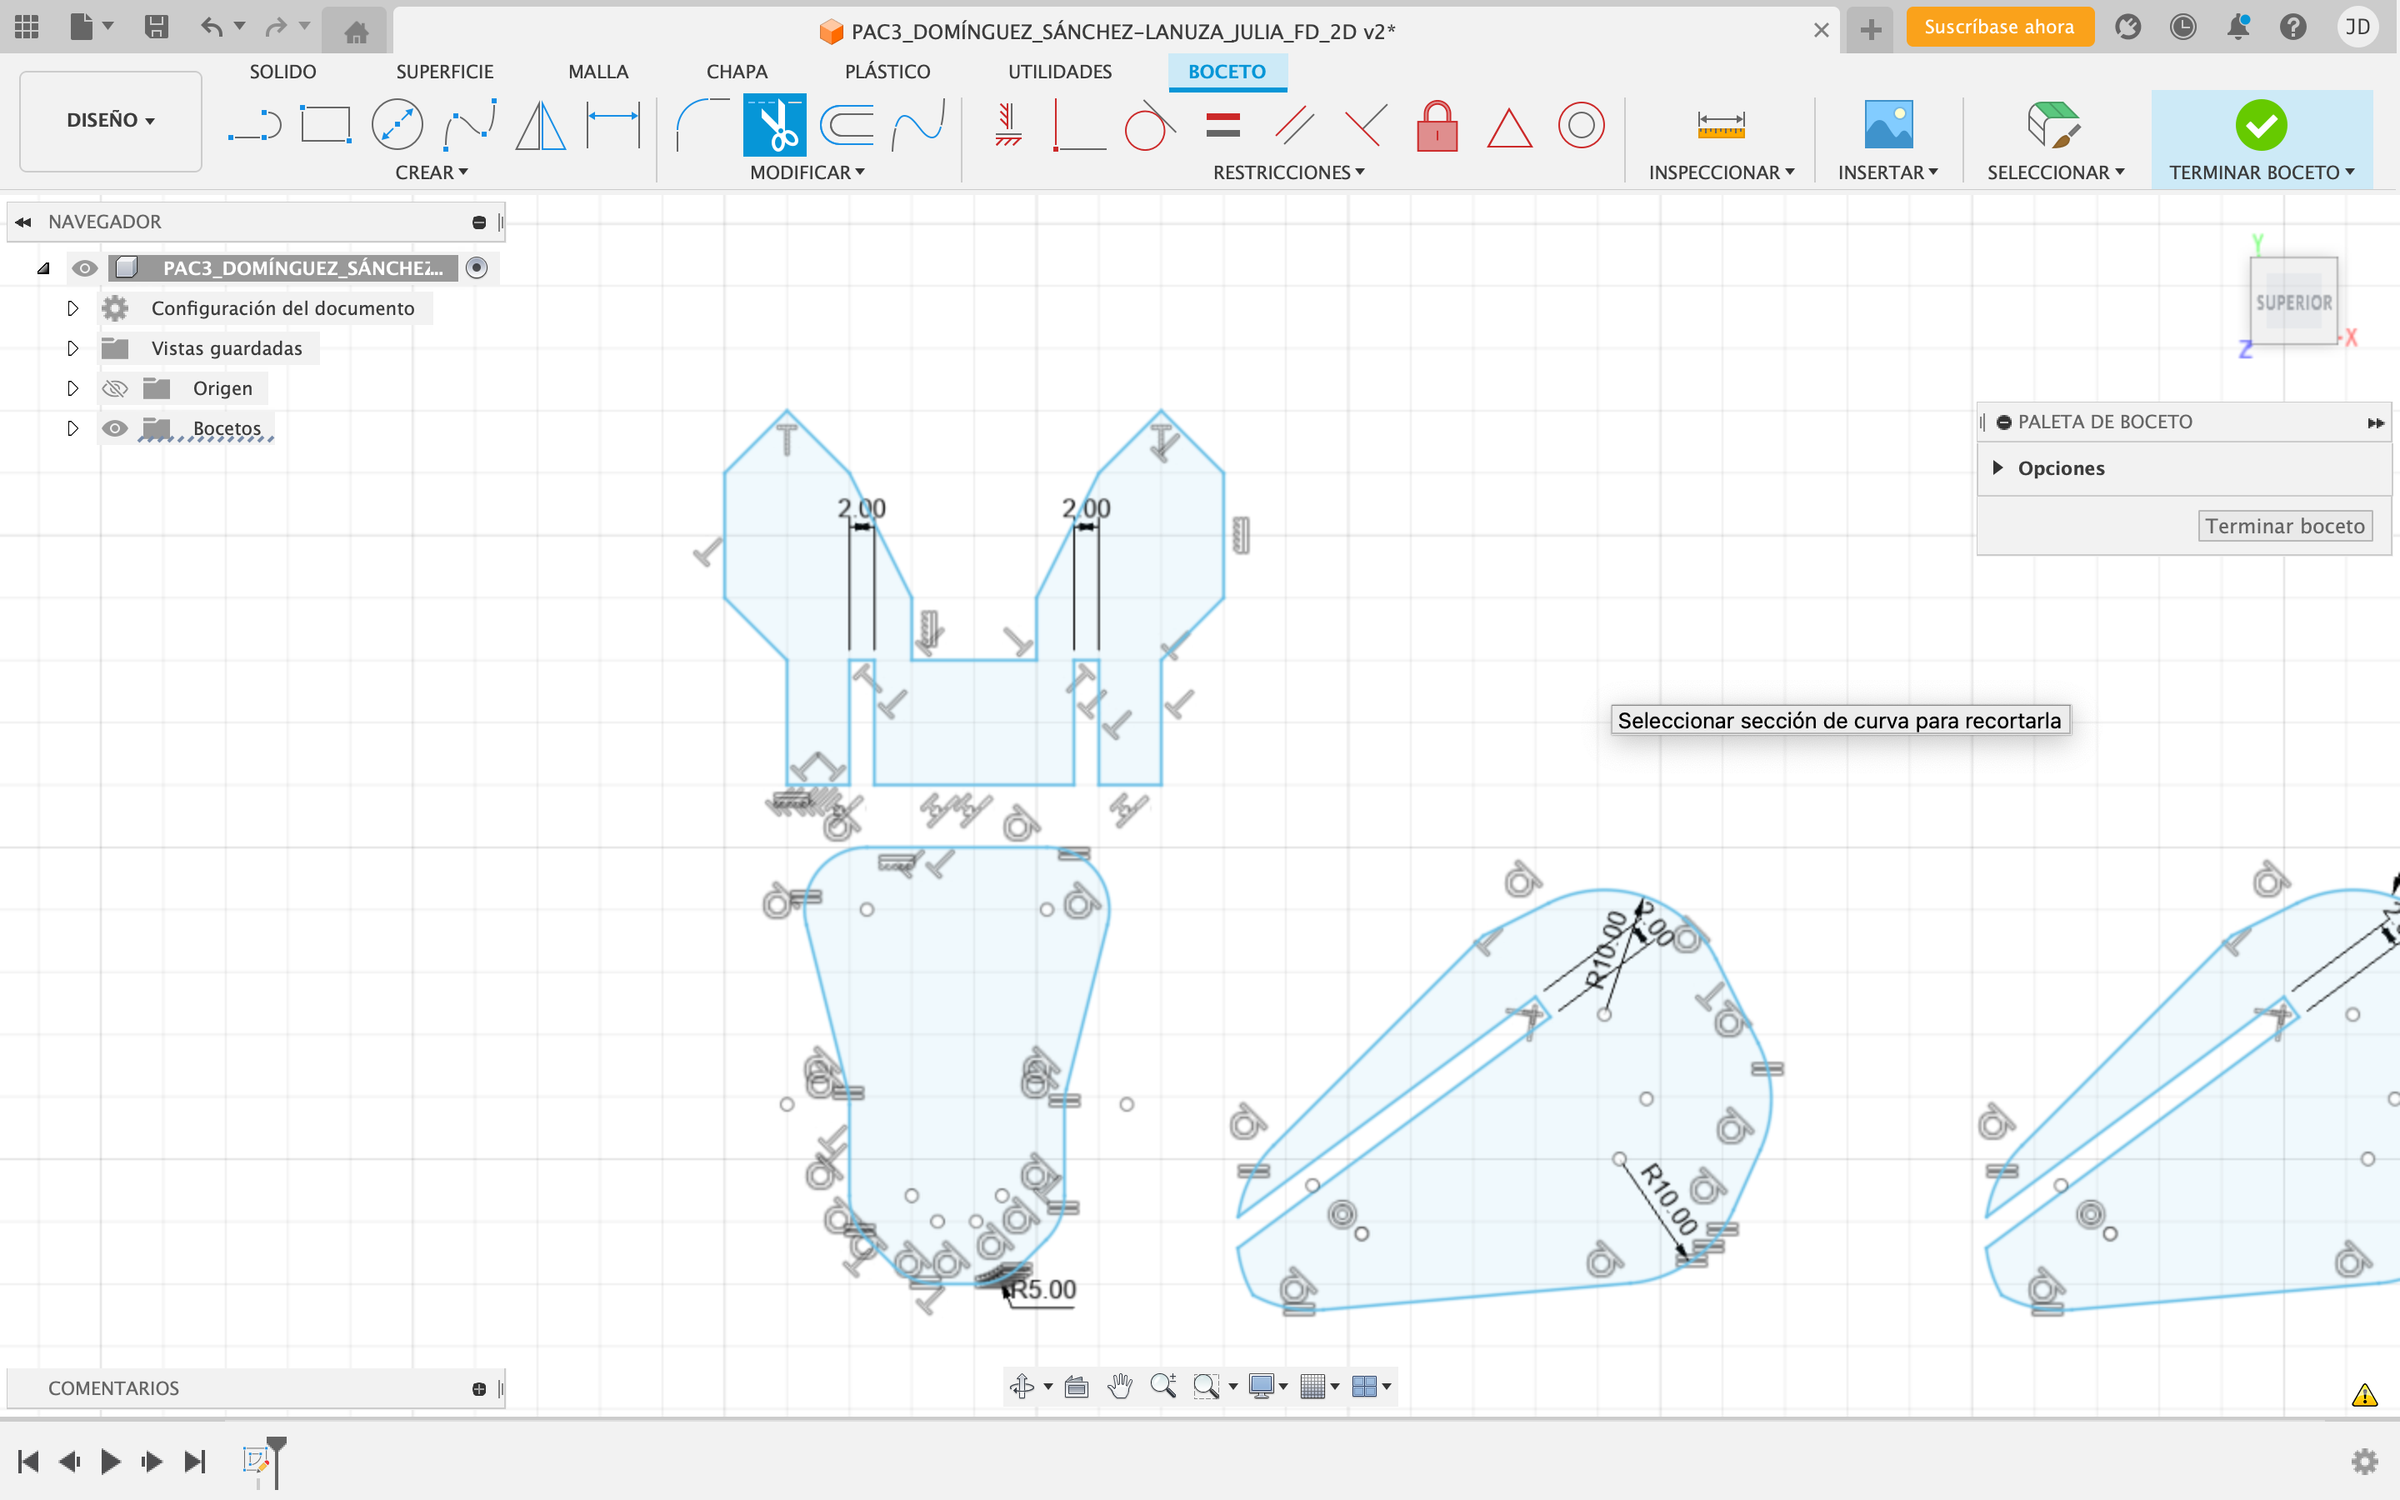Expand the Bocetos node
The width and height of the screenshot is (2400, 1500).
point(72,428)
